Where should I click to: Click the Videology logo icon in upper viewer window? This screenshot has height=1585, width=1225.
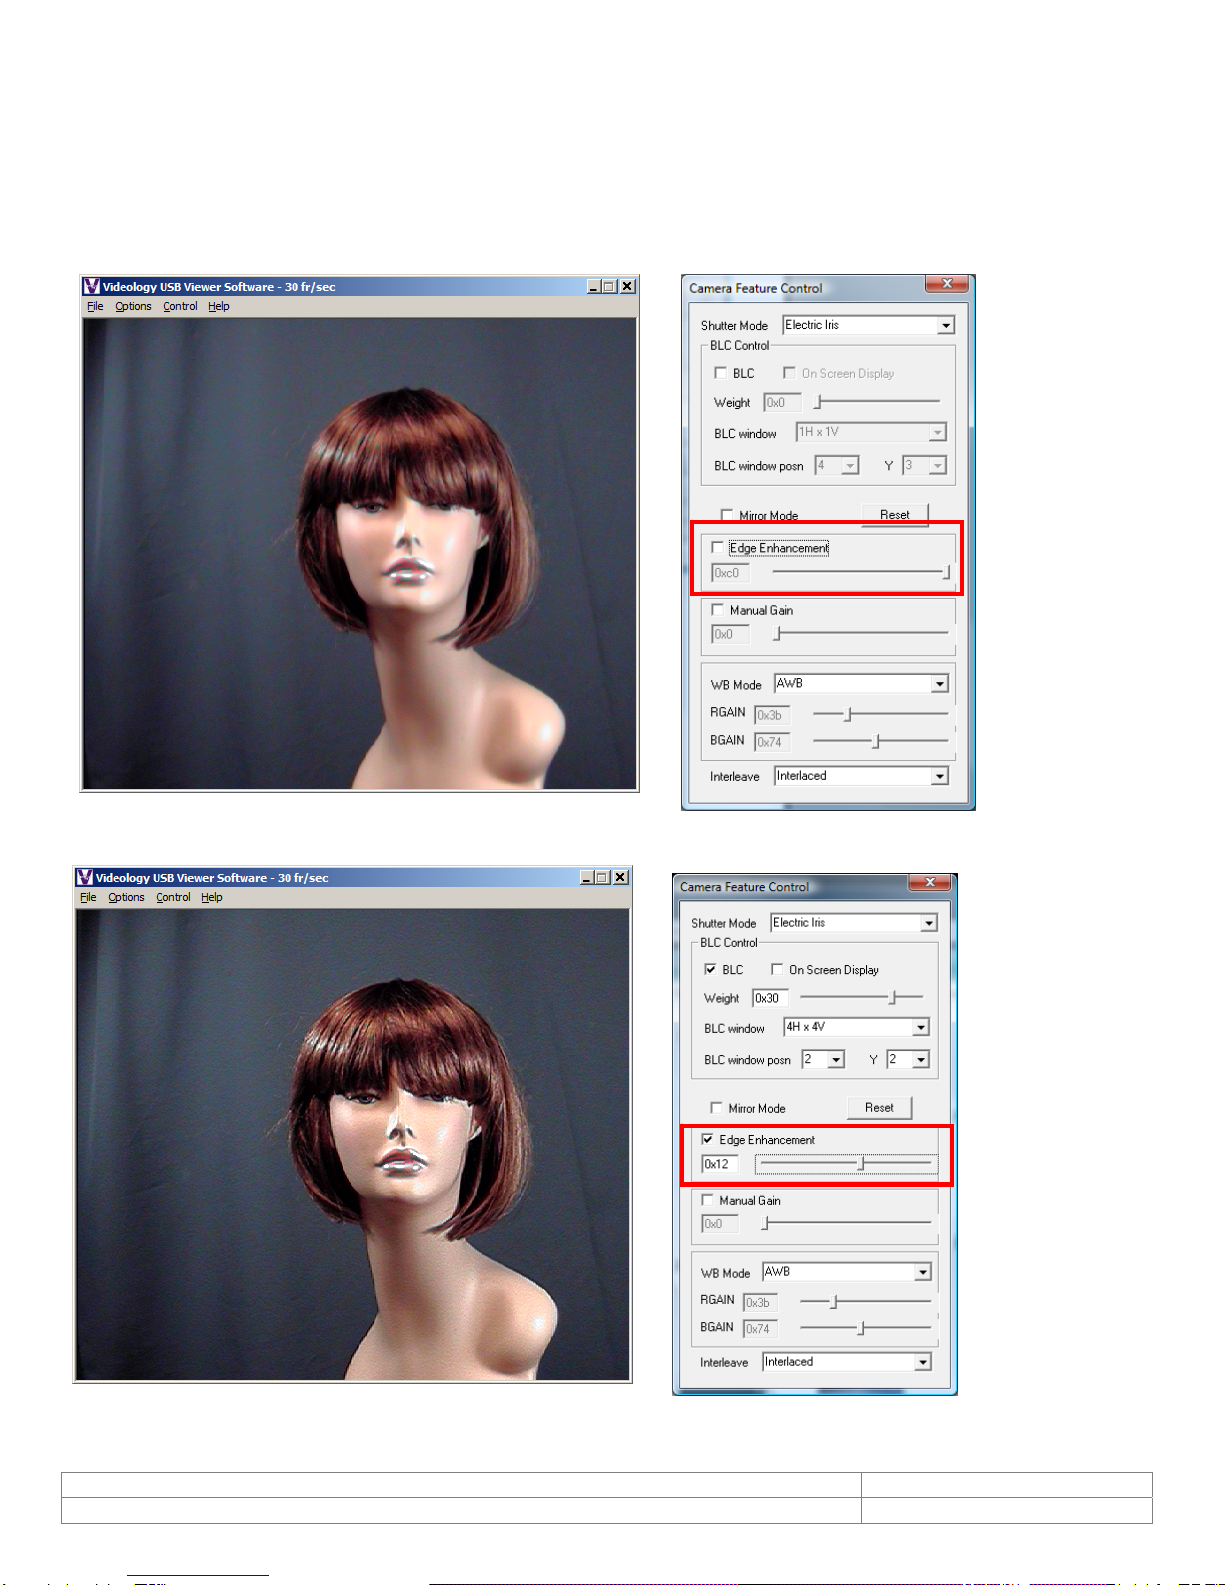pyautogui.click(x=91, y=286)
